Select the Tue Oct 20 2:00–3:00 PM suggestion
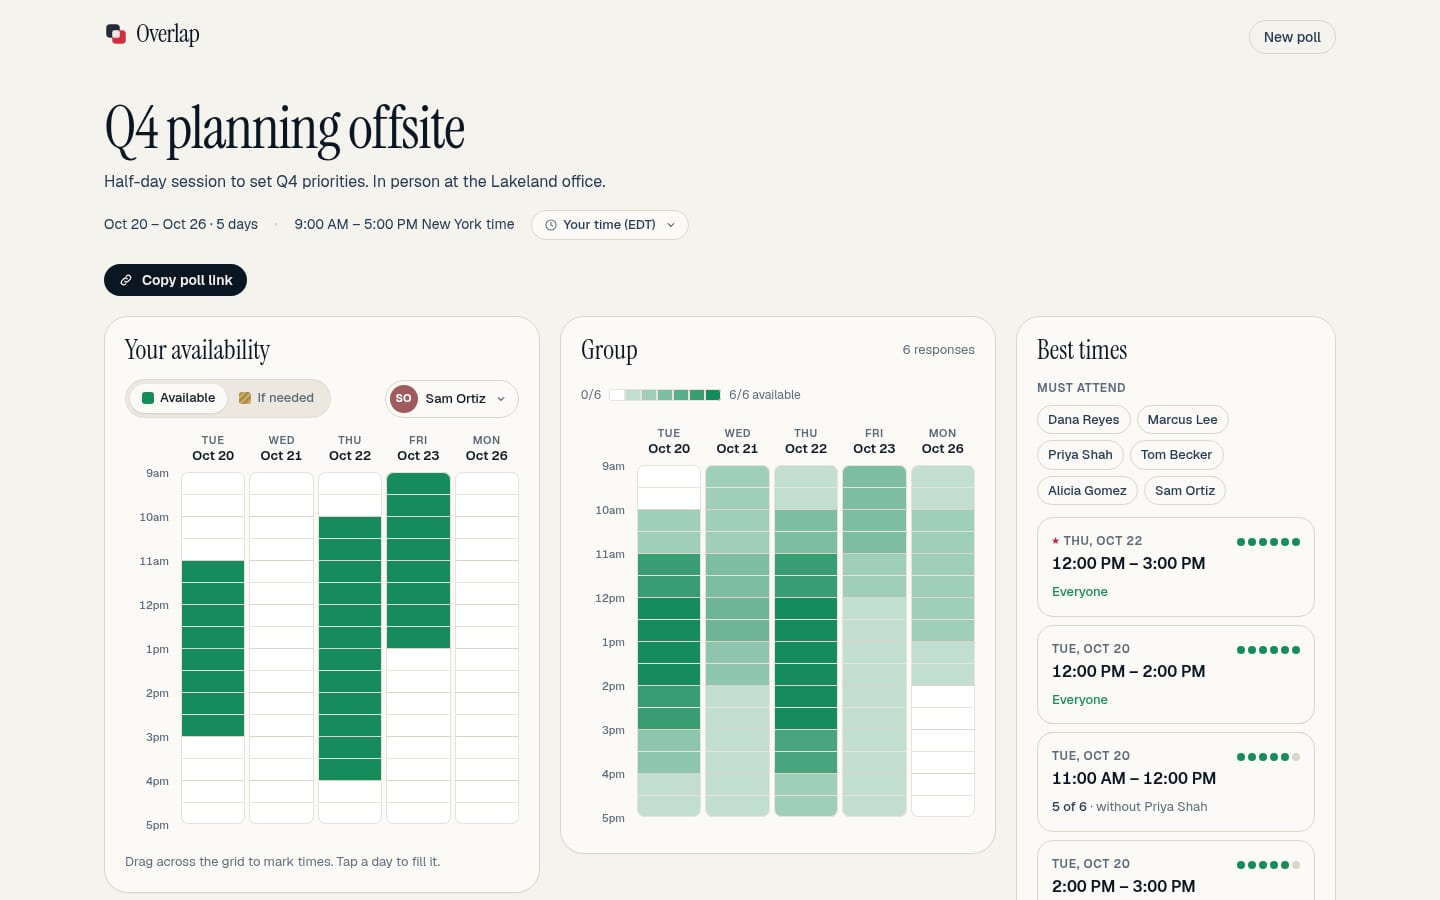This screenshot has width=1440, height=900. (x=1175, y=870)
